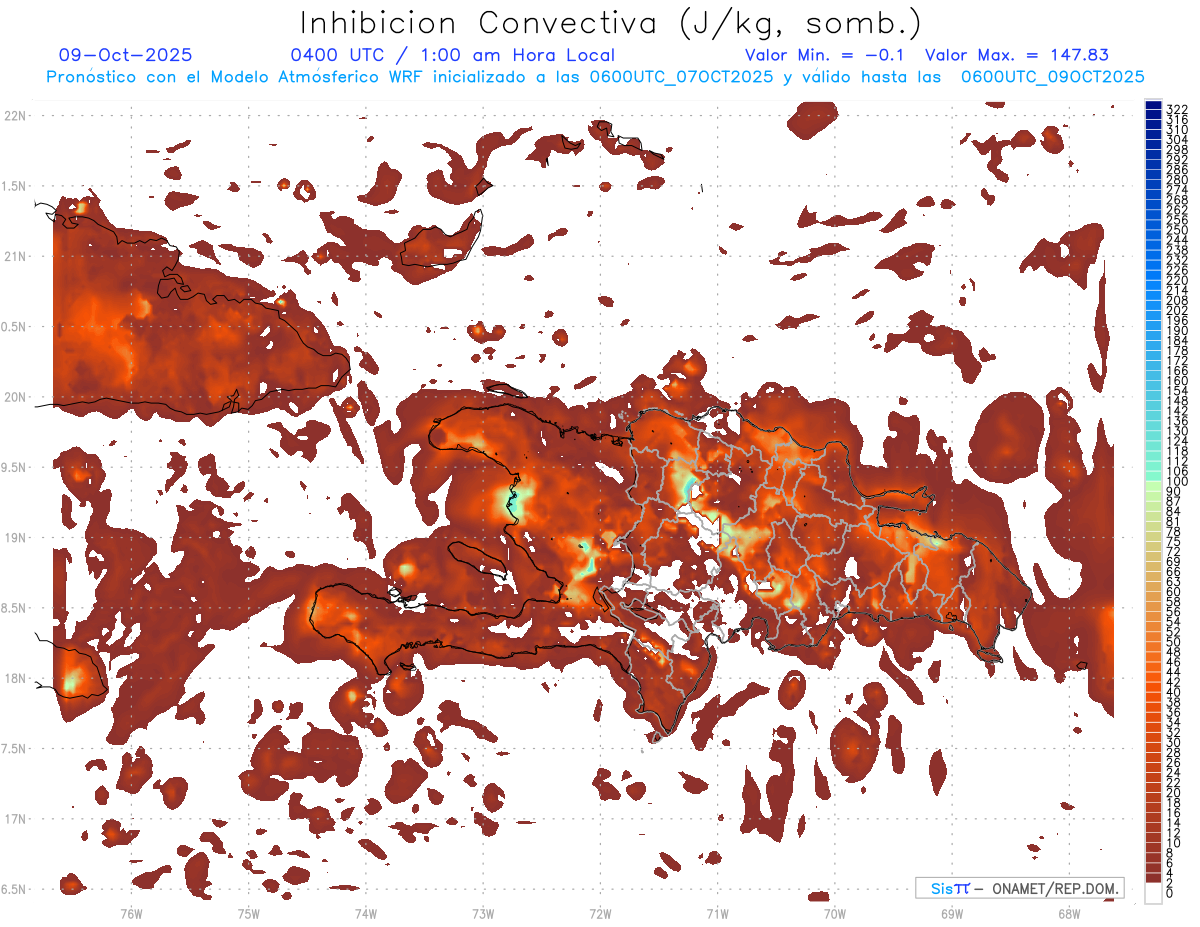
Task: Click the '17N' latitude label
Action: (x=15, y=819)
